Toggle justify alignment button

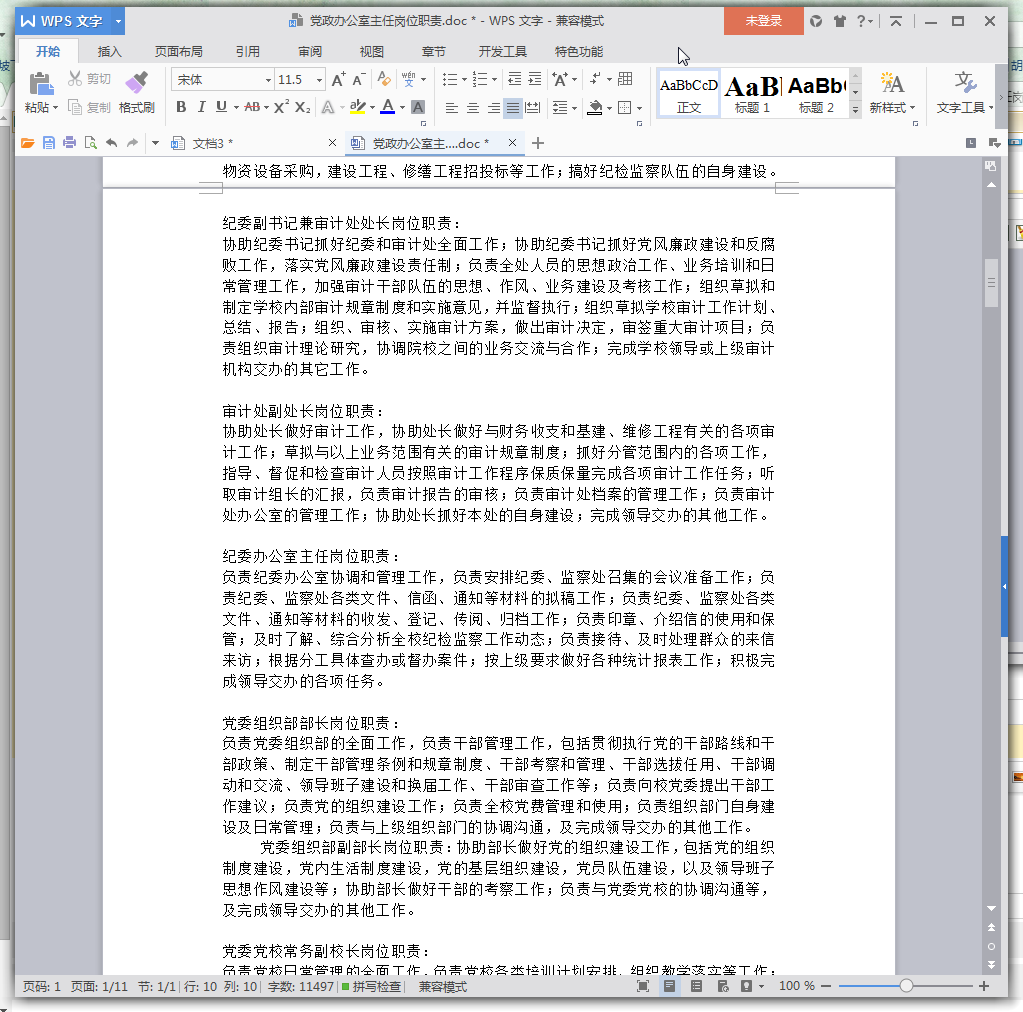point(513,108)
